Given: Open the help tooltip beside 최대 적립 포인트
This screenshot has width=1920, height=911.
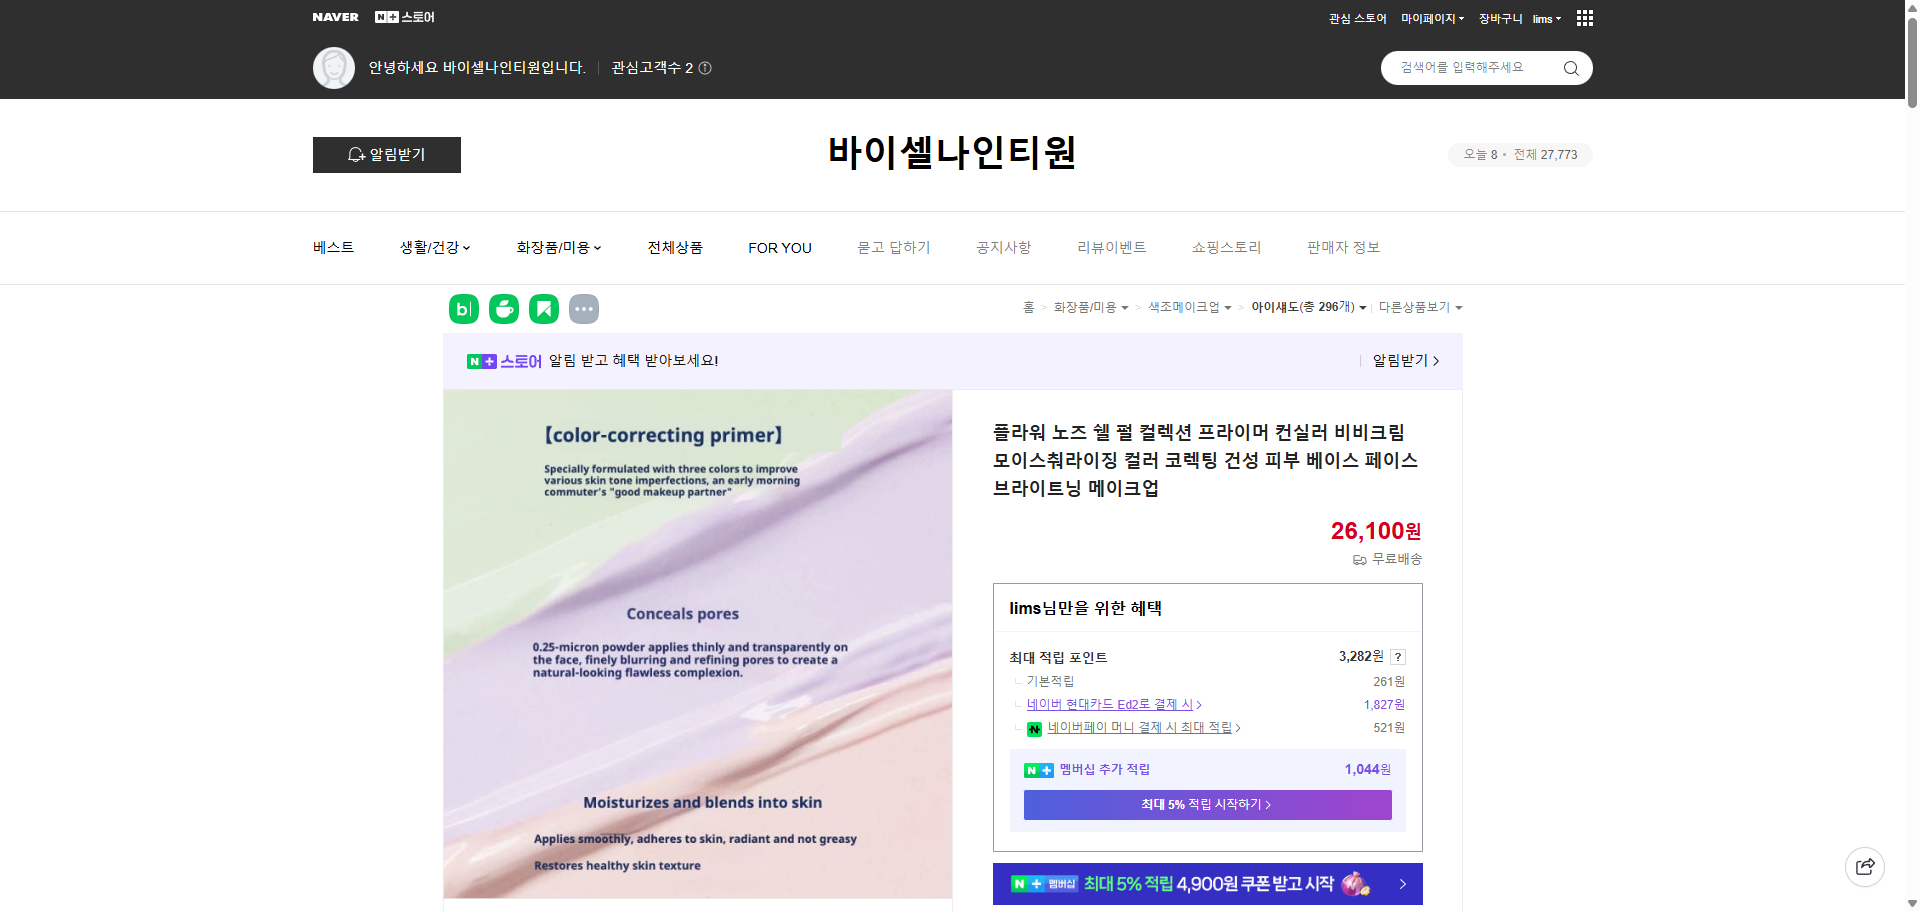Looking at the screenshot, I should click(1397, 657).
